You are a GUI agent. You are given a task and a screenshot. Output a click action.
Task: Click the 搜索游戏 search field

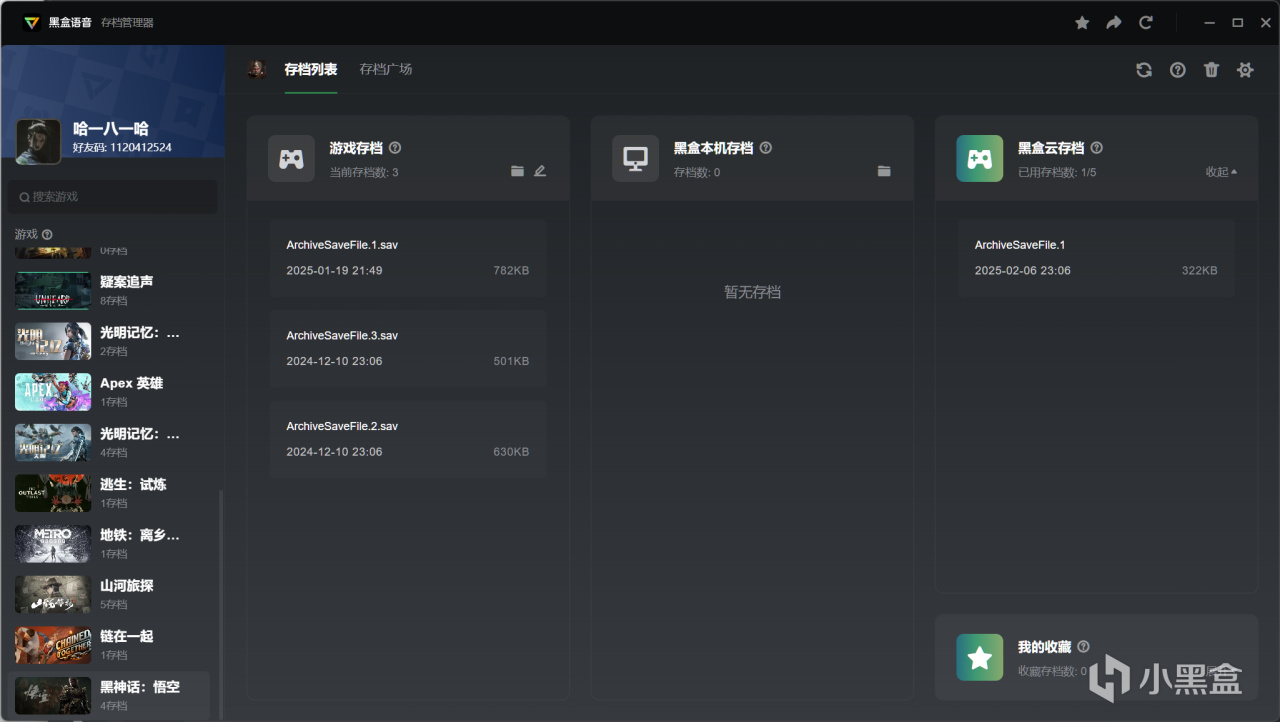112,197
